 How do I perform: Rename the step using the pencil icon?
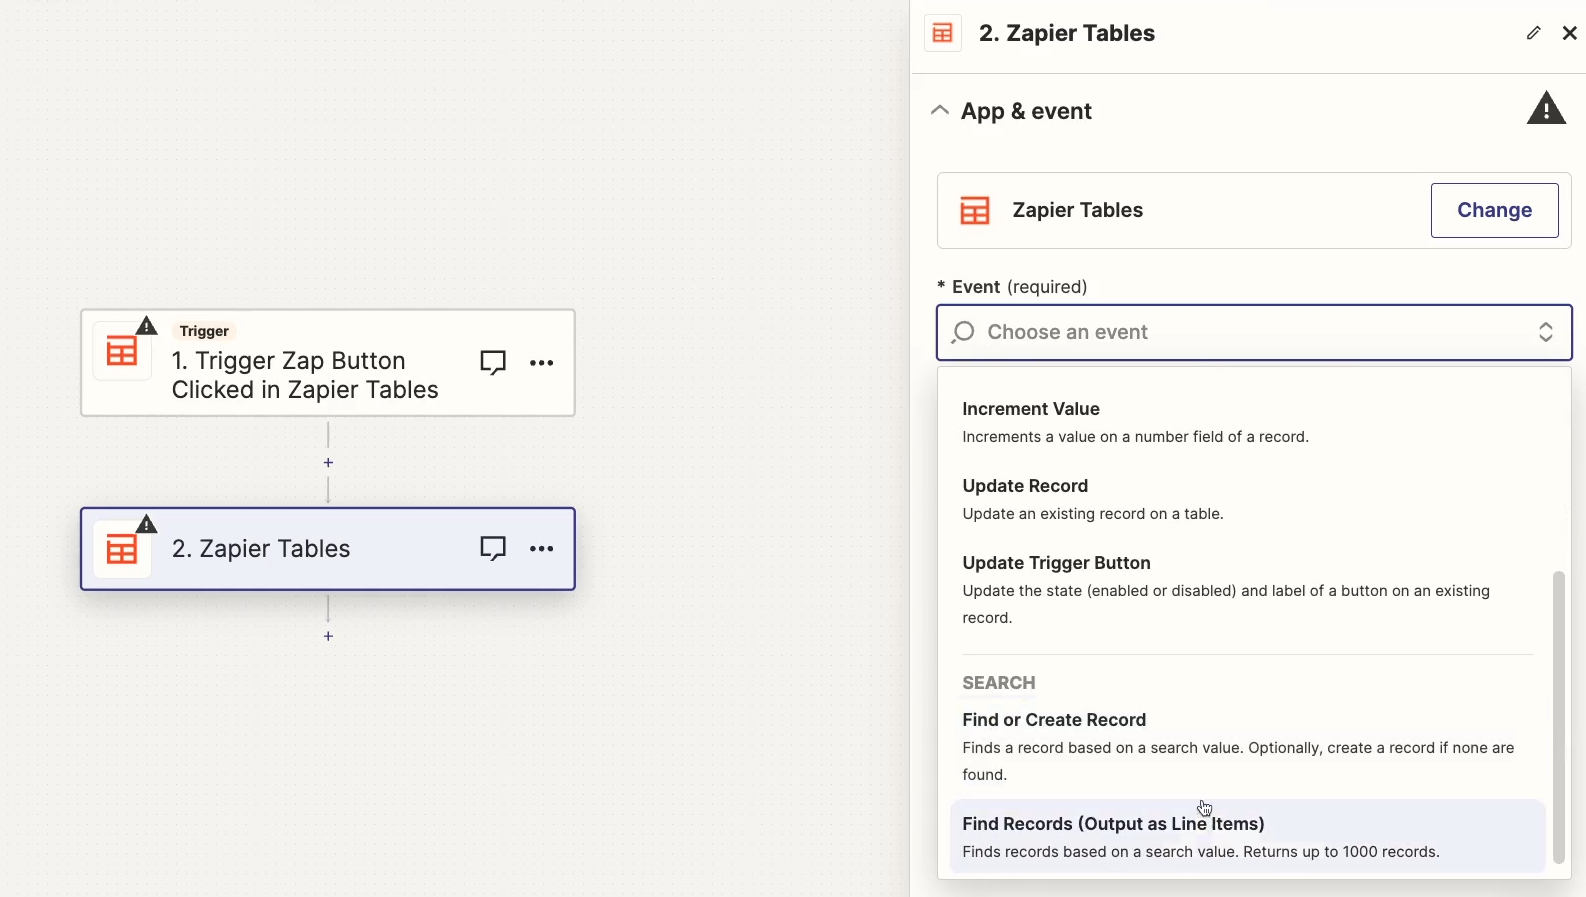(x=1534, y=33)
